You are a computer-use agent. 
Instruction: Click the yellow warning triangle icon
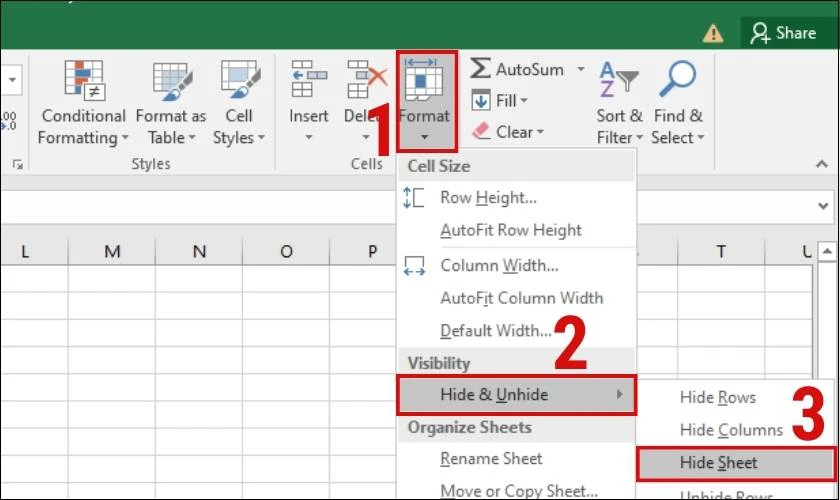[712, 34]
